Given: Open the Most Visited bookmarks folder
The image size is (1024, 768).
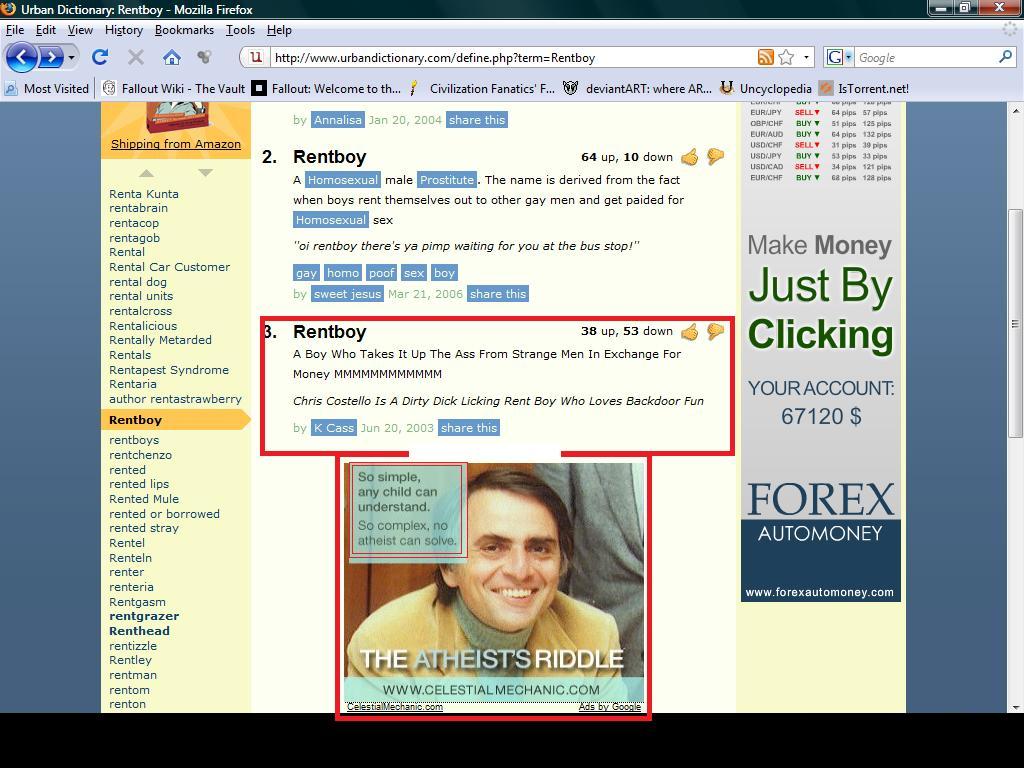Looking at the screenshot, I should click(46, 88).
